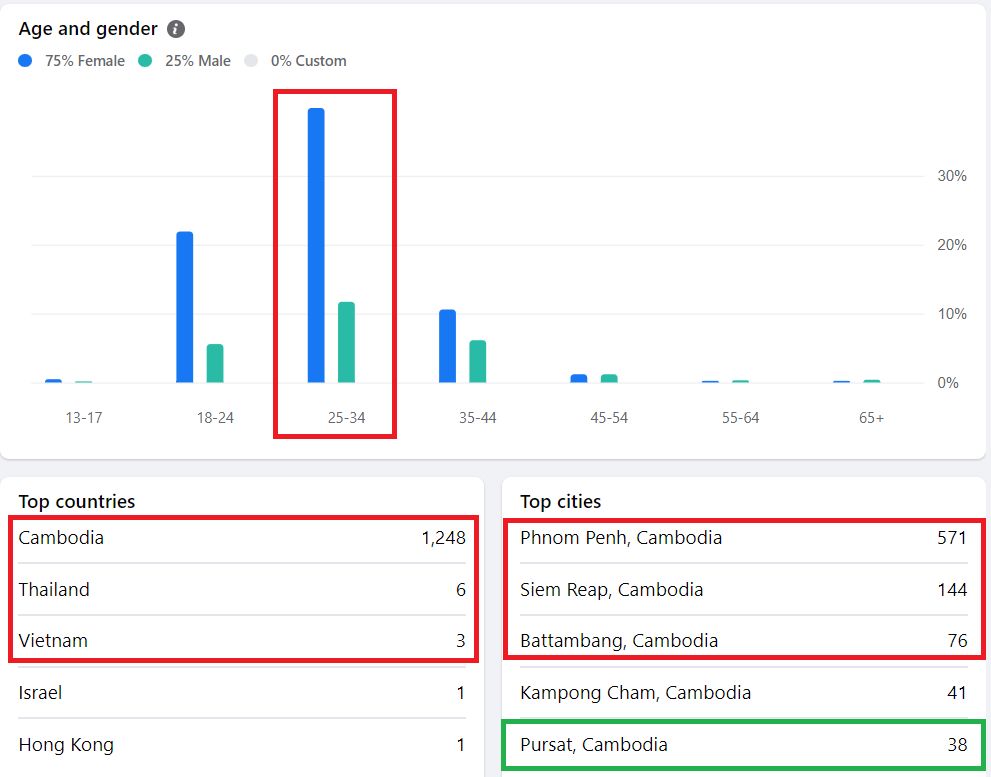Click the '10%' y-axis label
This screenshot has height=777, width=991.
pyautogui.click(x=952, y=314)
